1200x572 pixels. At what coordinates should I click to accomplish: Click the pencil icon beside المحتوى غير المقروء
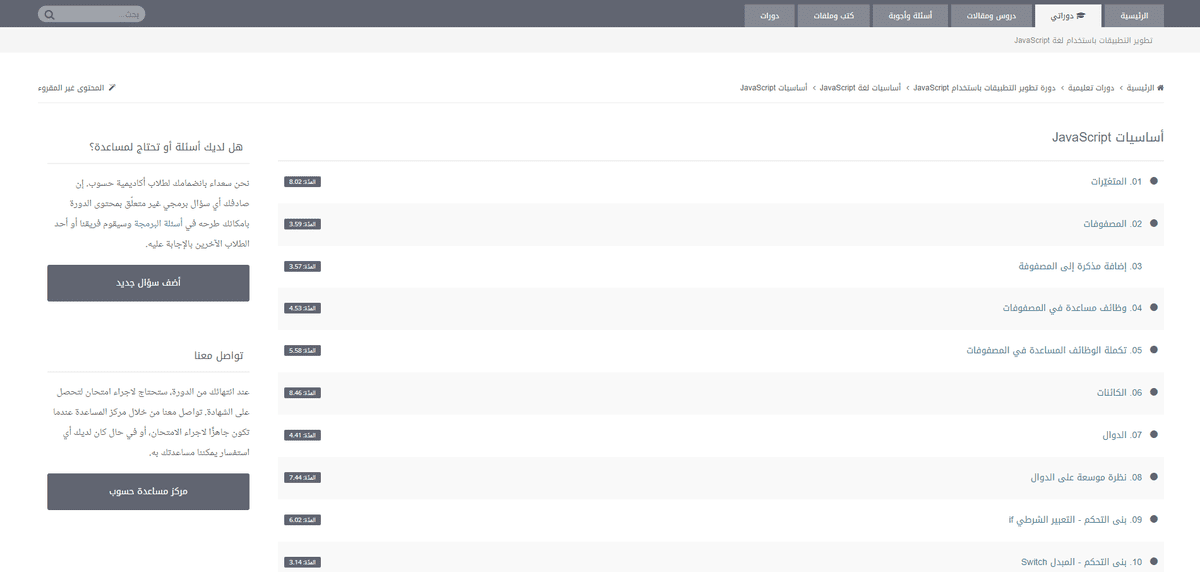point(112,88)
